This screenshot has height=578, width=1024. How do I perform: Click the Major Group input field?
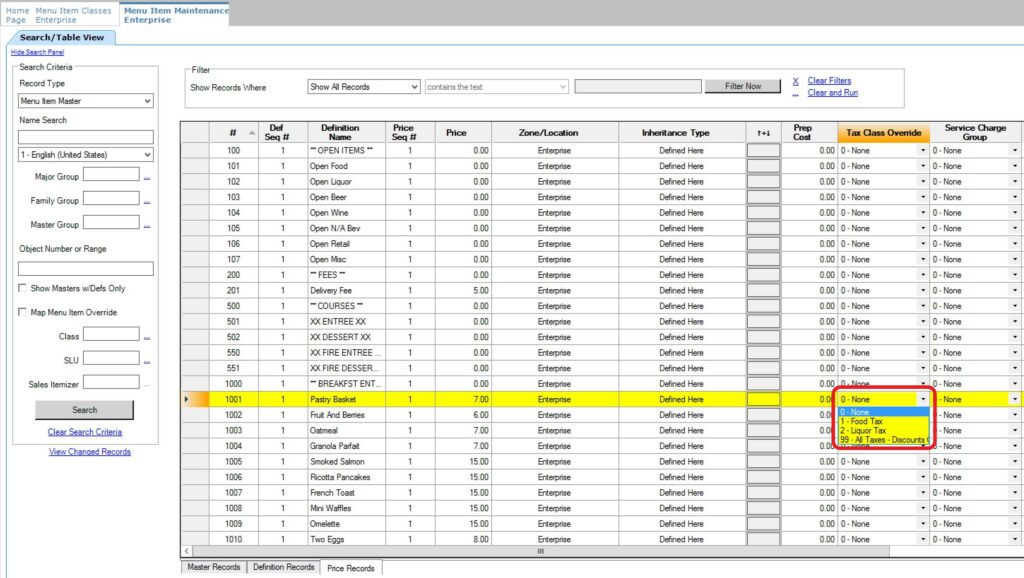[x=111, y=174]
